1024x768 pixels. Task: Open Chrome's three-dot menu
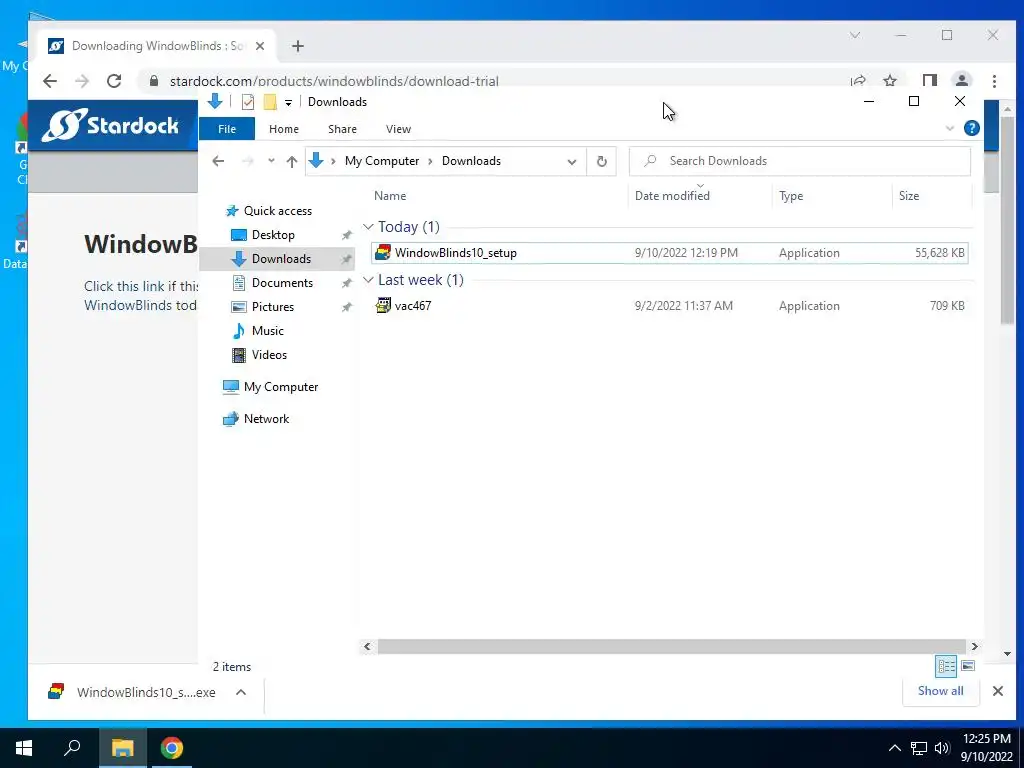[x=994, y=81]
